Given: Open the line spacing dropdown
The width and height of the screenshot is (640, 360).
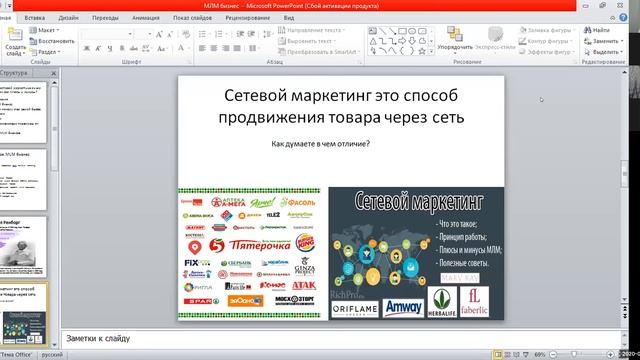Looking at the screenshot, I should 268,34.
